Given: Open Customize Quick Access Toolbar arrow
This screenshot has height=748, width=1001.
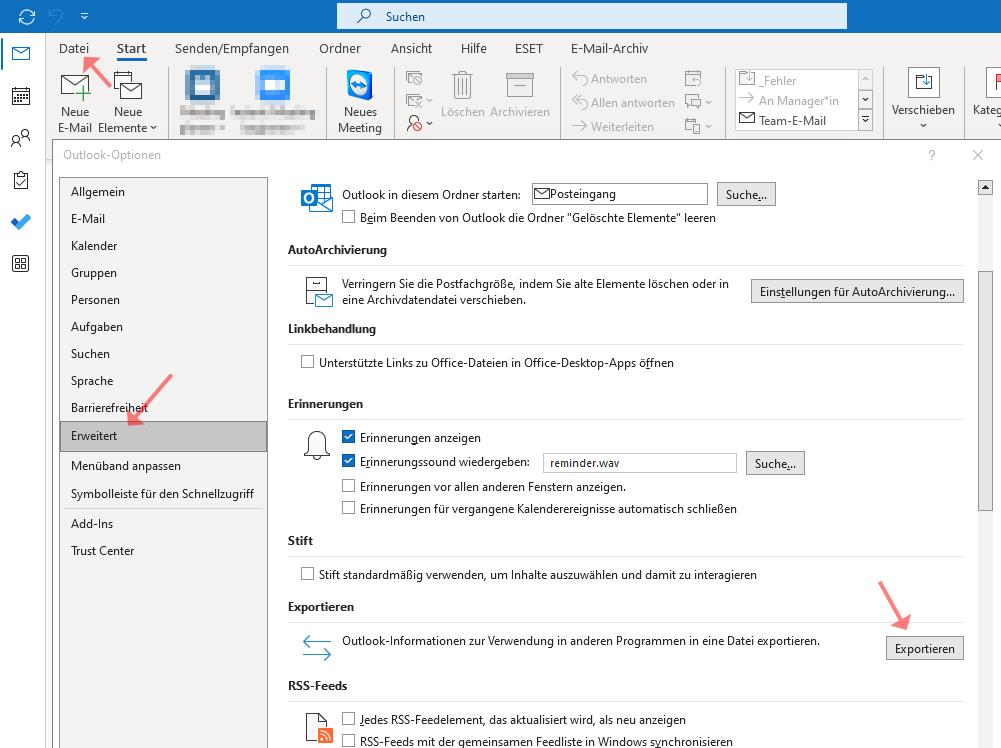Looking at the screenshot, I should point(84,16).
